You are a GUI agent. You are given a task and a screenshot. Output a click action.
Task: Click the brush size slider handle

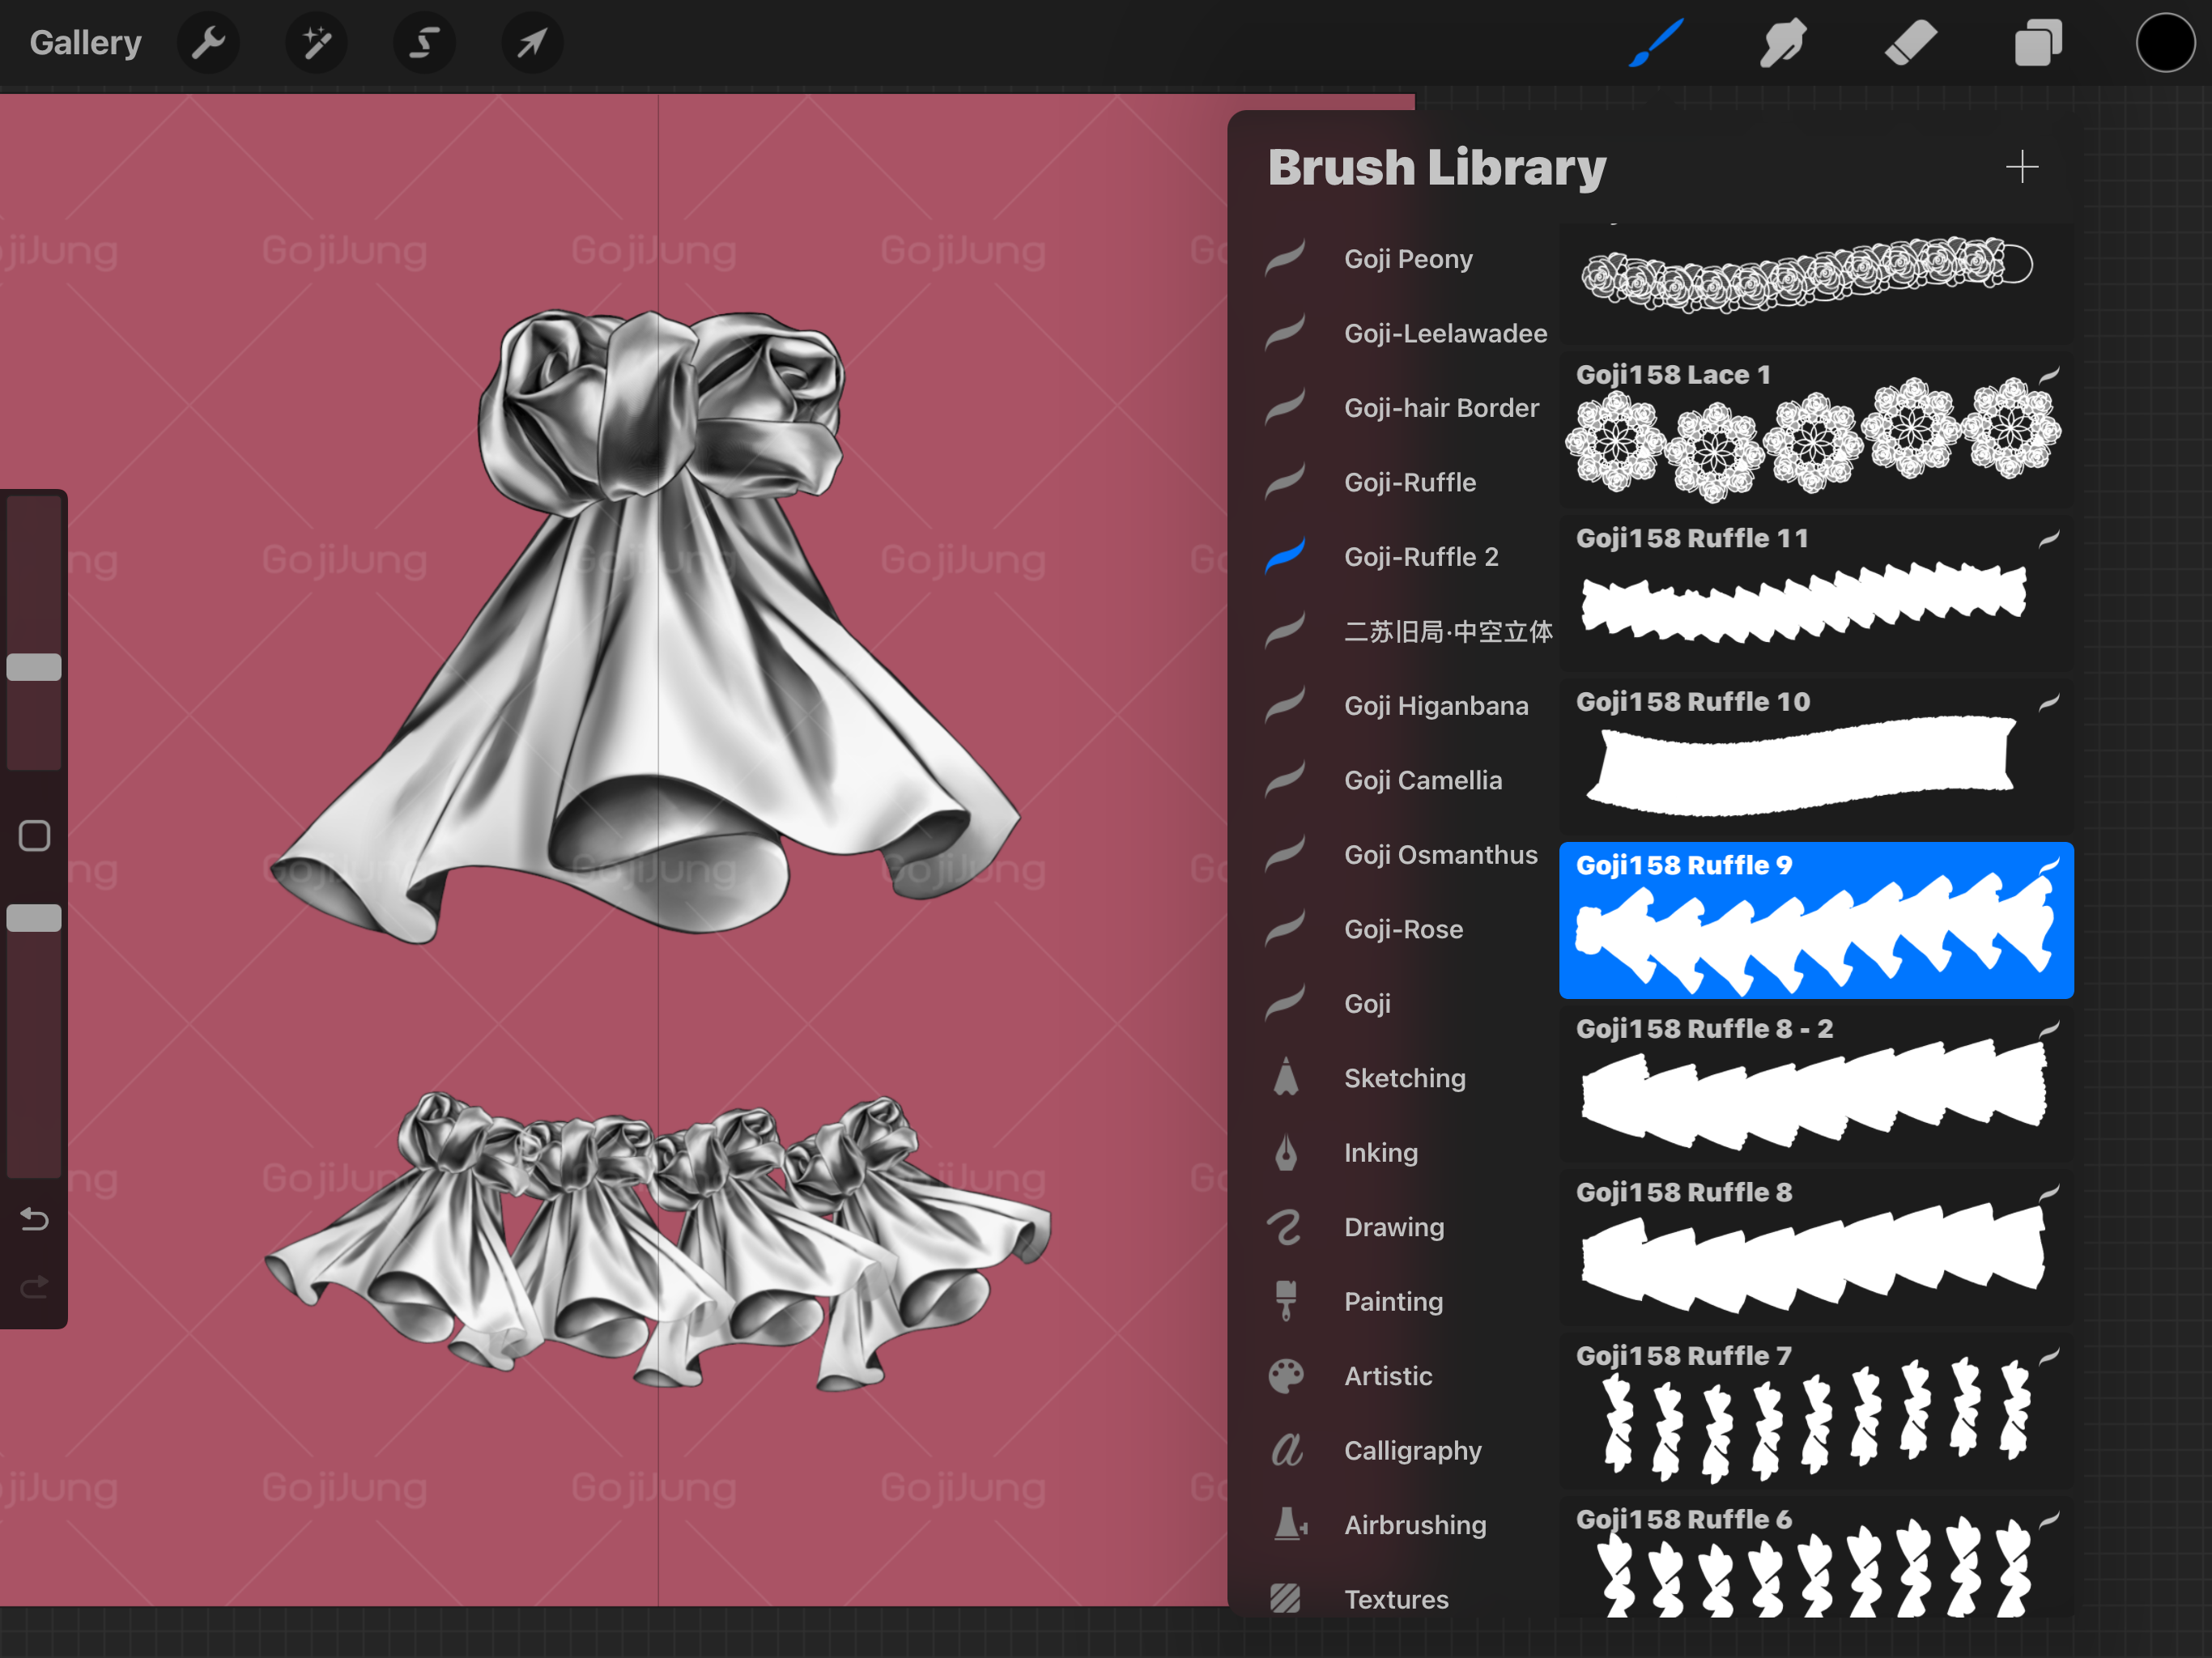(x=34, y=667)
